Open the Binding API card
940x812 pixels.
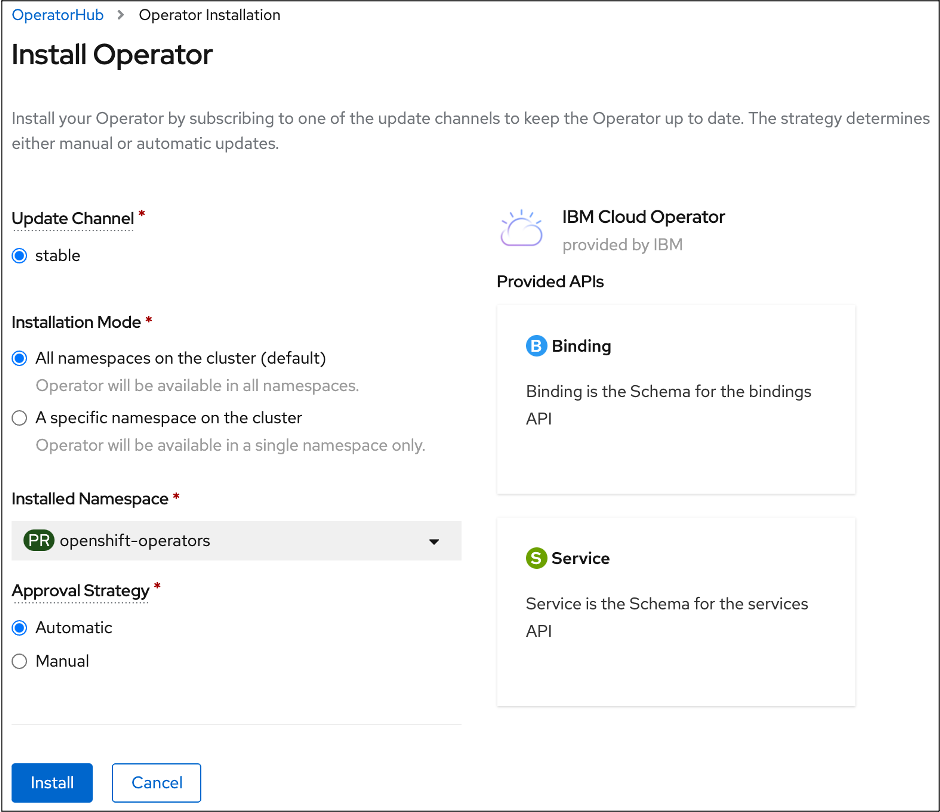click(676, 399)
